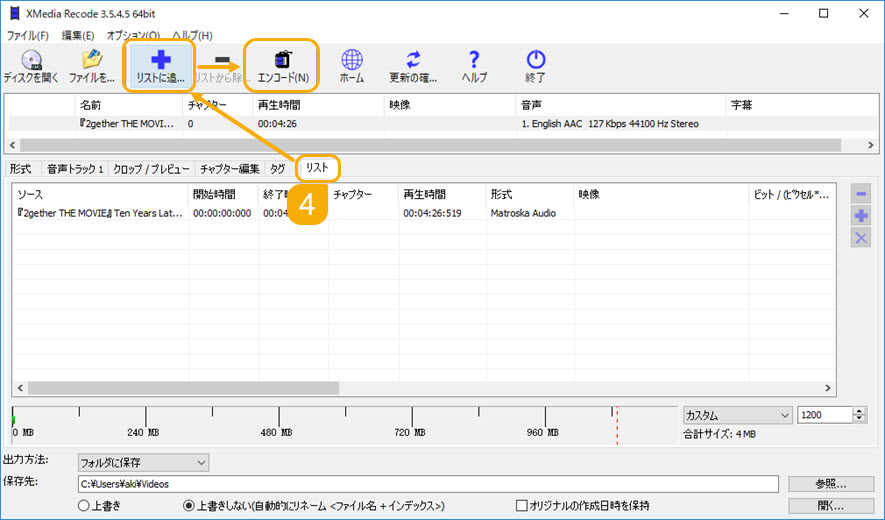Image resolution: width=885 pixels, height=520 pixels.
Task: Open the disc via ディスクを開く icon
Action: [31, 67]
